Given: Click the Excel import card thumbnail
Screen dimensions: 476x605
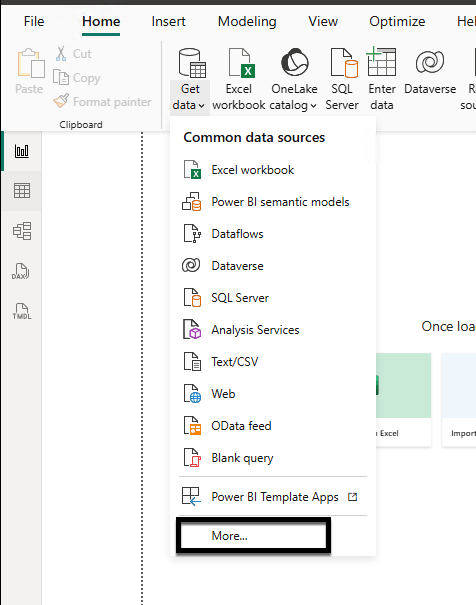Looking at the screenshot, I should point(403,385).
